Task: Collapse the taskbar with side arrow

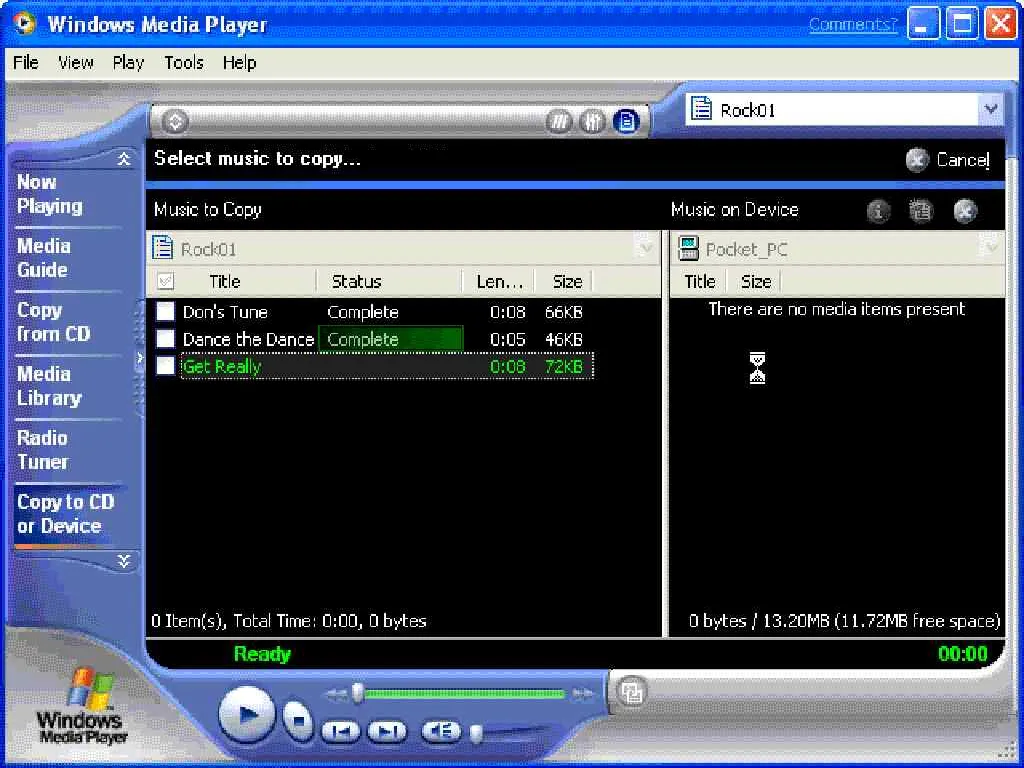Action: (x=140, y=357)
